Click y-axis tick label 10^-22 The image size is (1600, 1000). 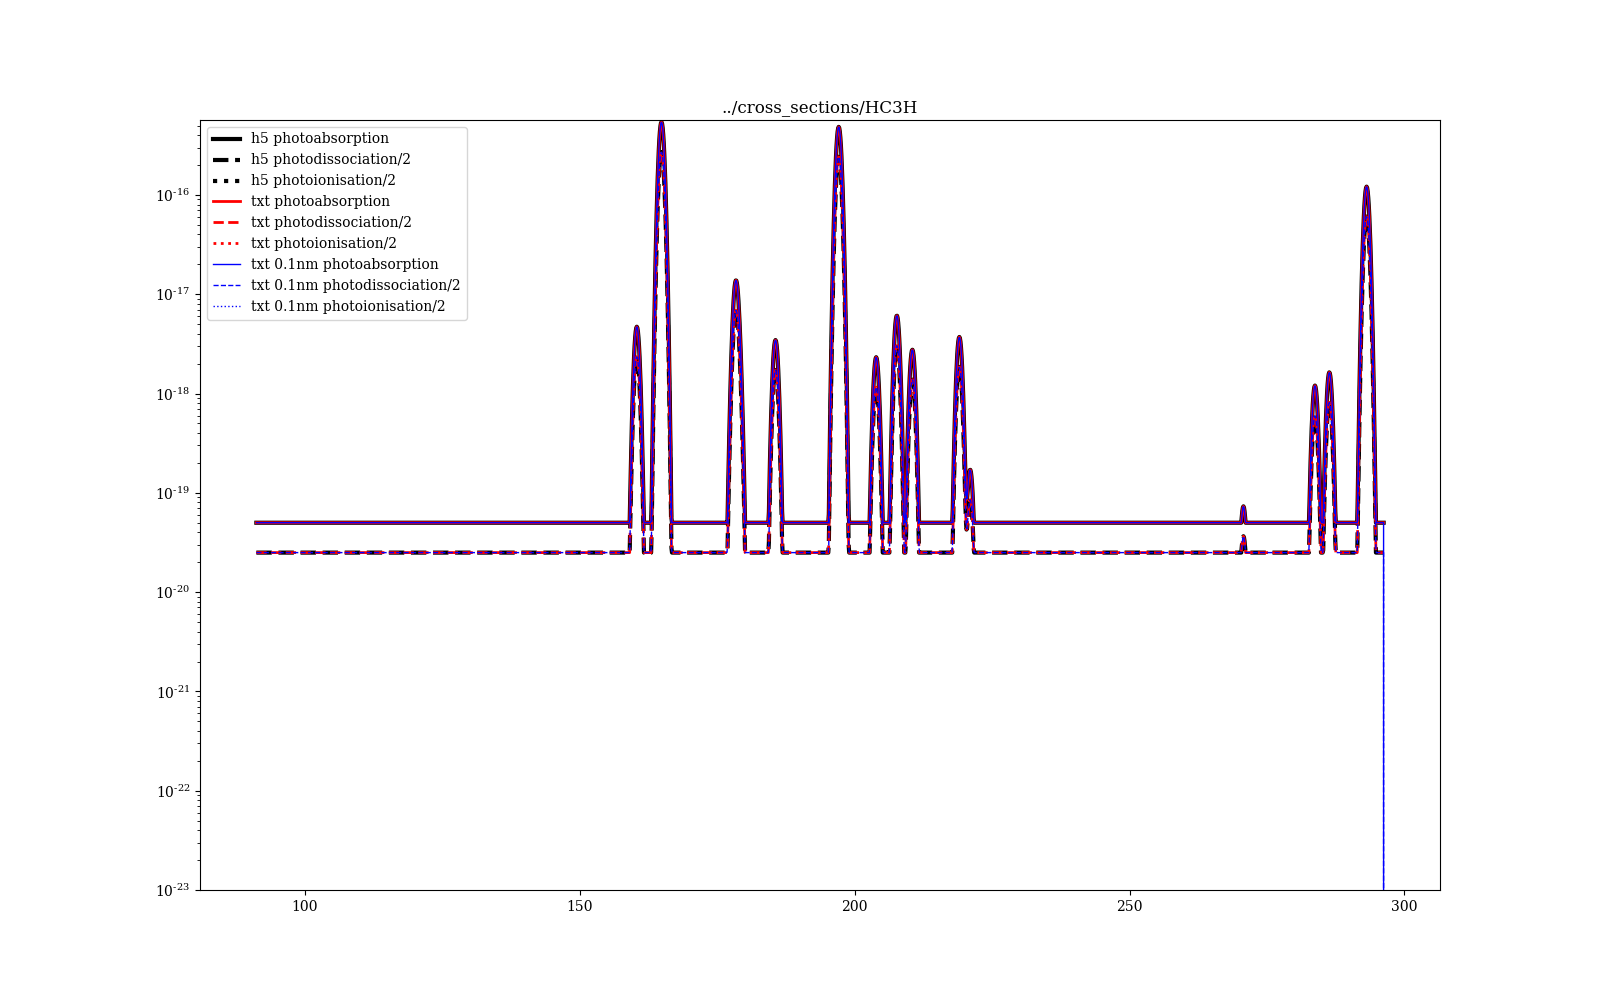click(x=173, y=790)
